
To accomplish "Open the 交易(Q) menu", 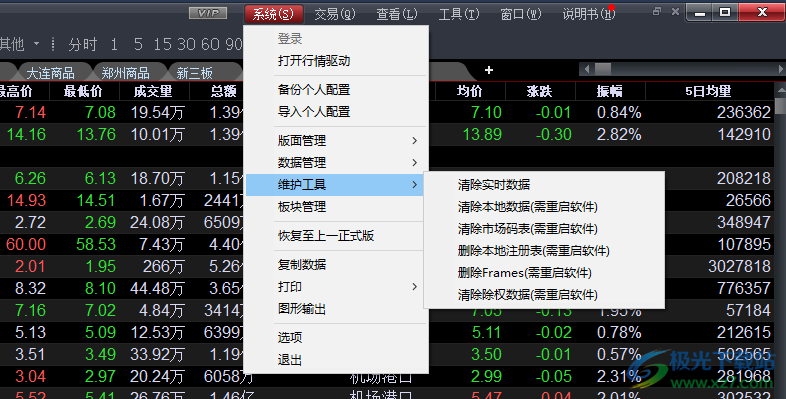I will coord(335,14).
